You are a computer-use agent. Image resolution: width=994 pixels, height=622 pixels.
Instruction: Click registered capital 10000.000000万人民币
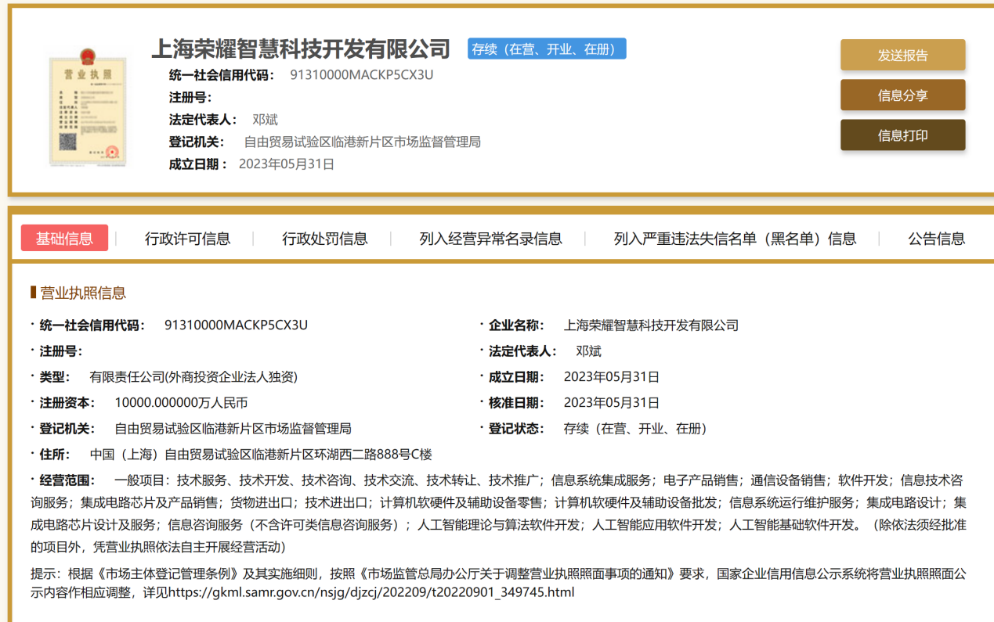pyautogui.click(x=181, y=403)
